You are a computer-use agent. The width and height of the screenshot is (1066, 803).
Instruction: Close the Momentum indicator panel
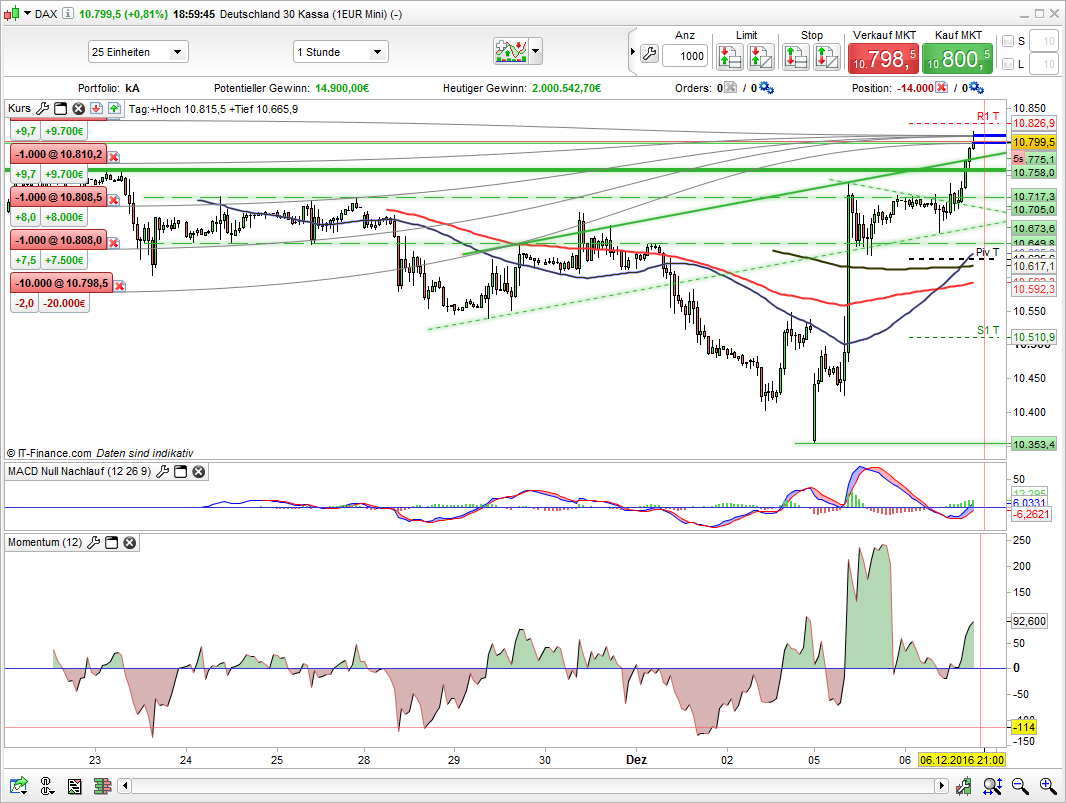coord(129,543)
